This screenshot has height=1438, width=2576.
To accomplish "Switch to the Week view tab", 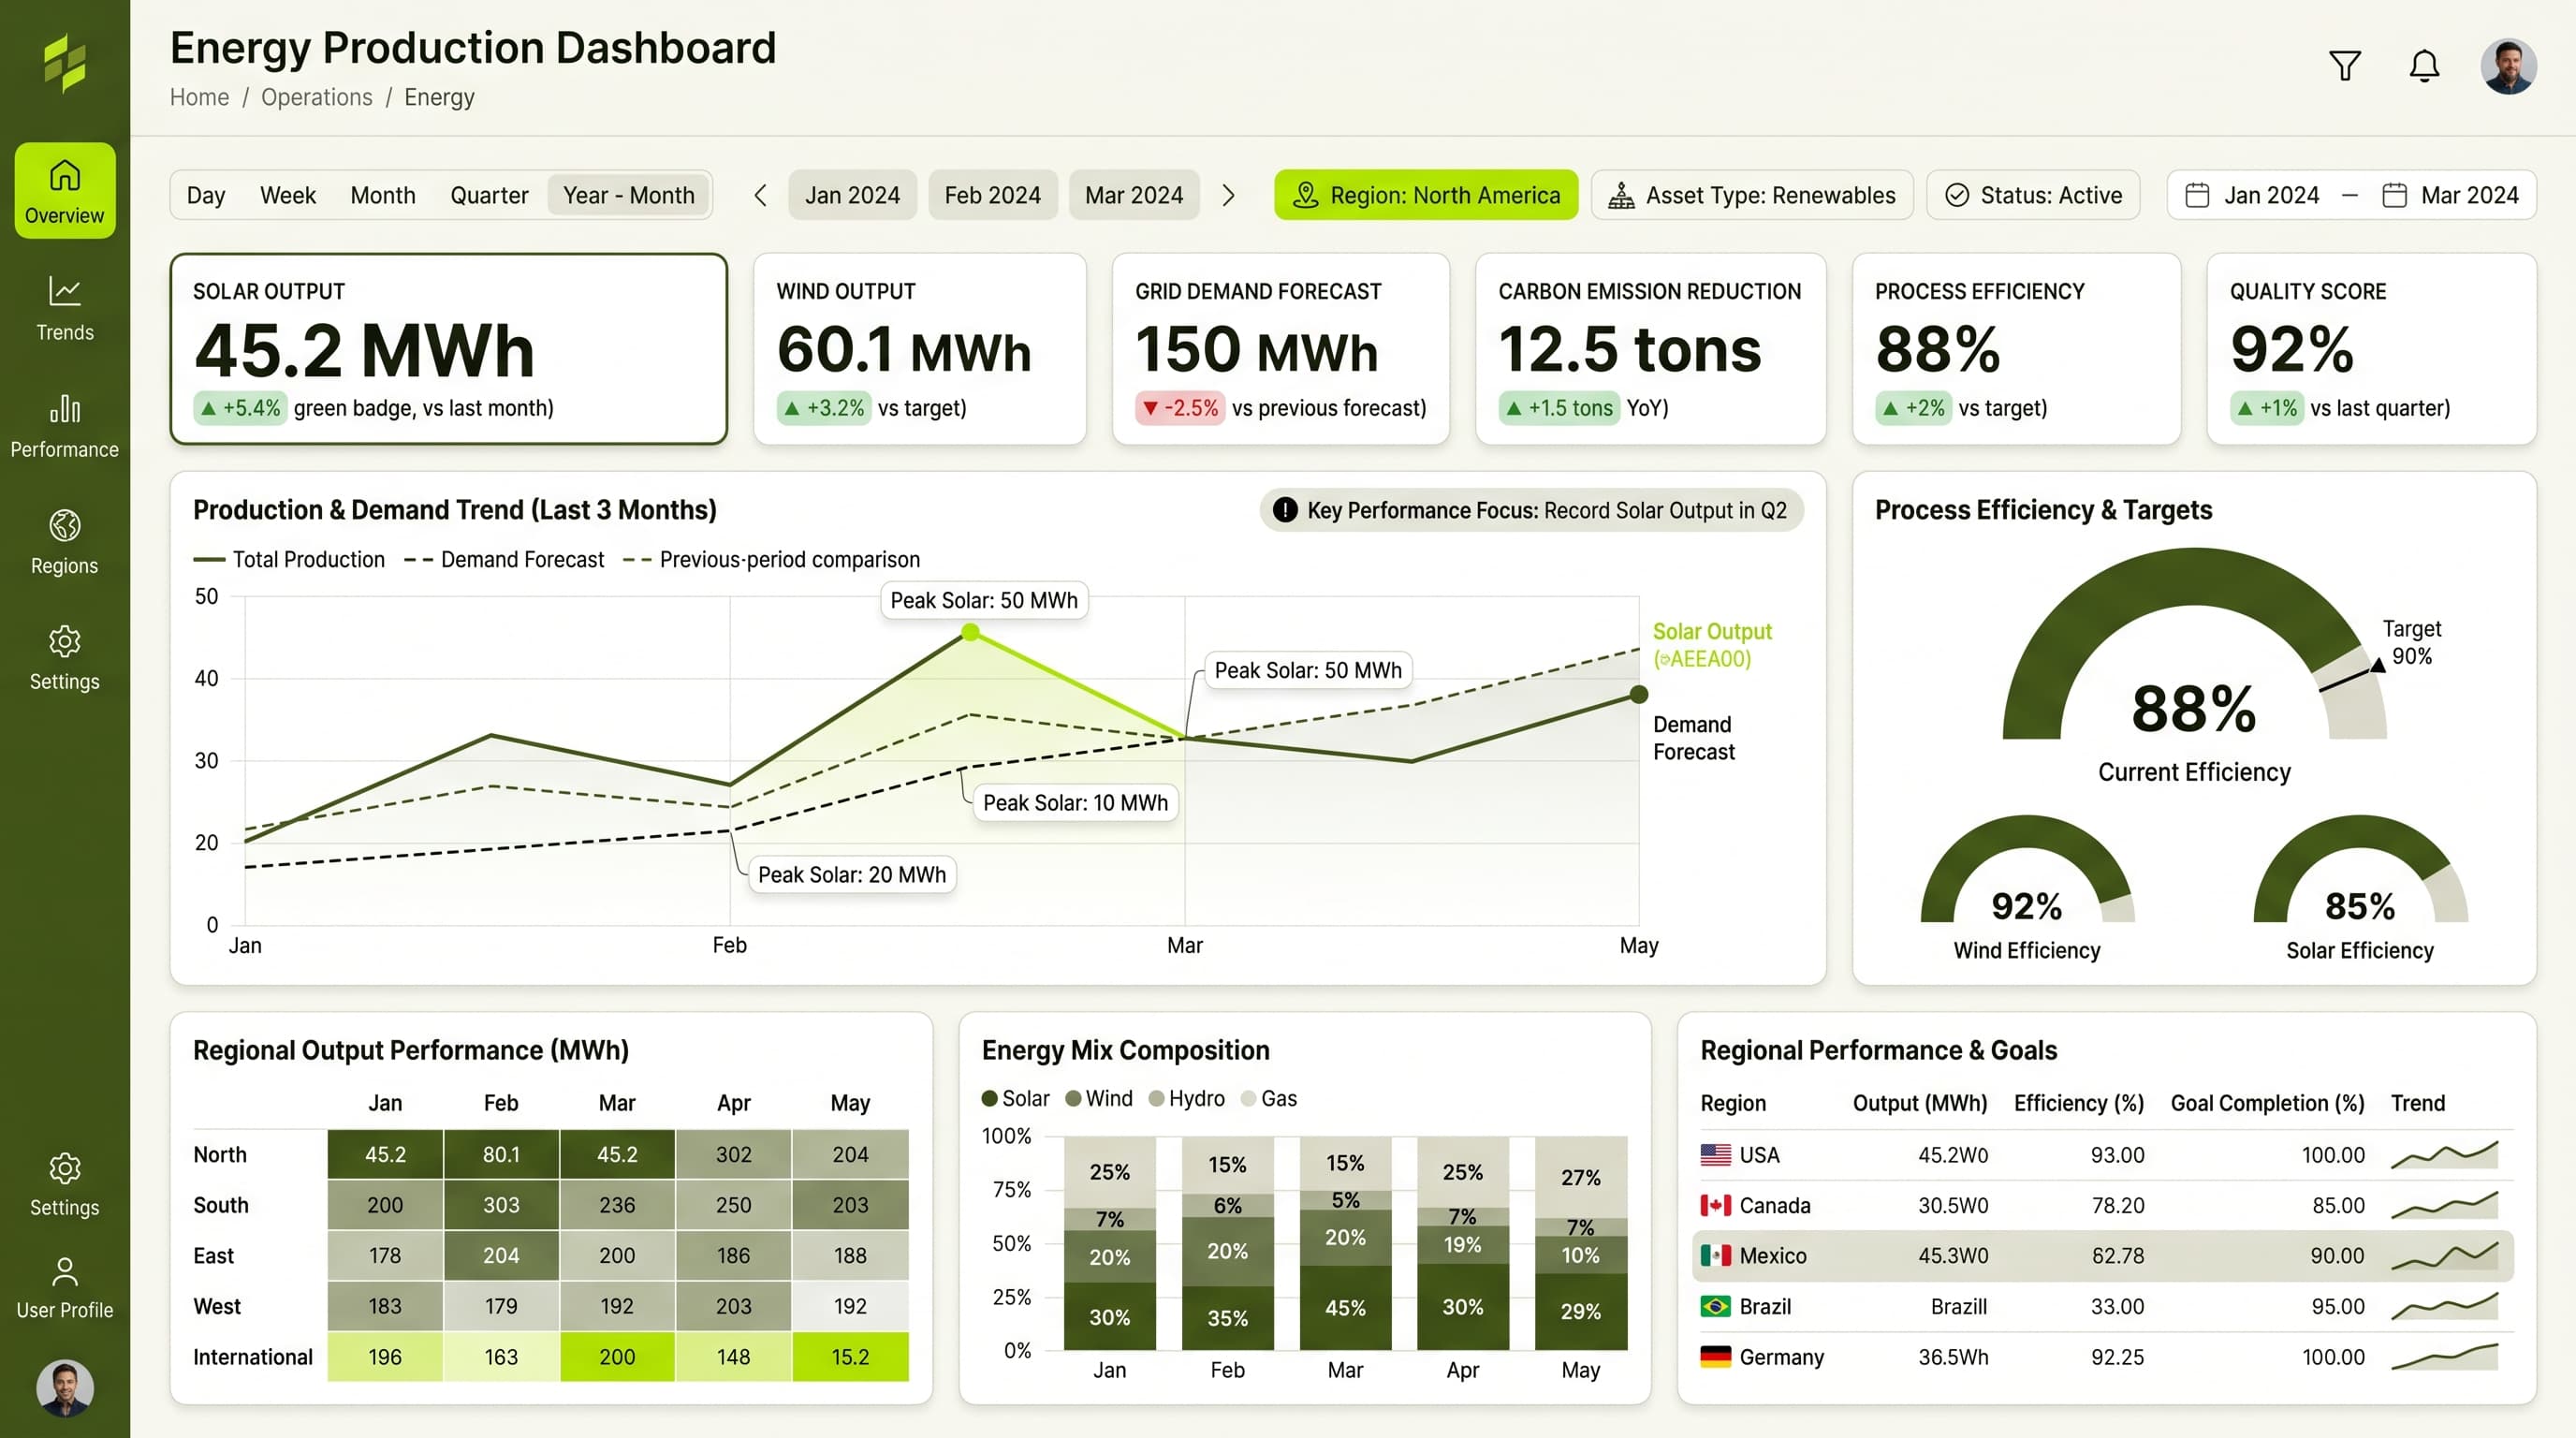I will click(288, 195).
